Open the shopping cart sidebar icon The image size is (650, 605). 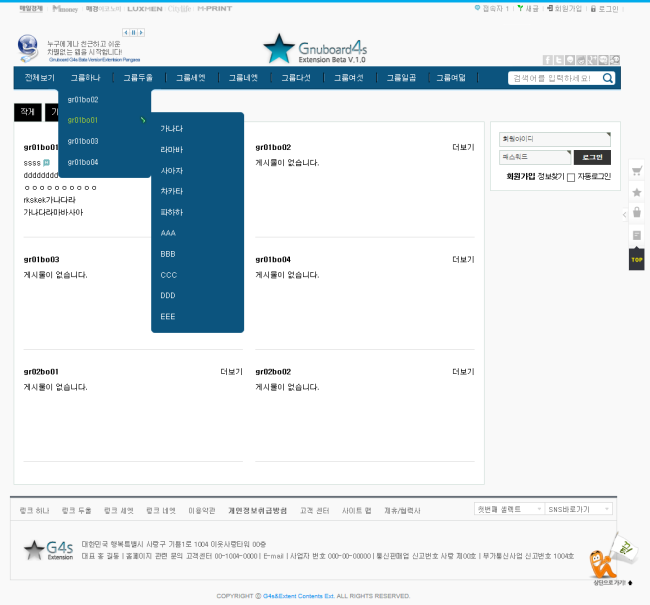(x=637, y=171)
